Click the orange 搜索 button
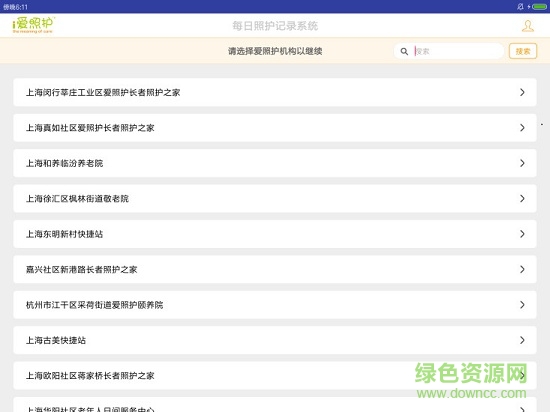 pos(523,51)
